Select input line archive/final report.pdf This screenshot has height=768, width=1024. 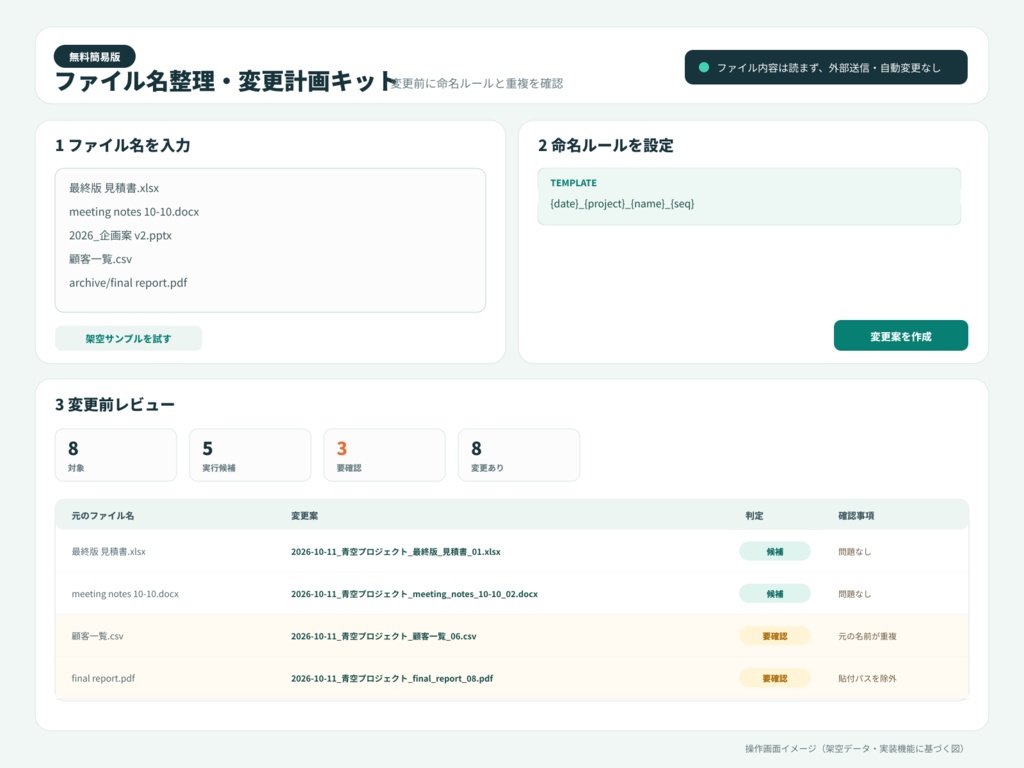click(128, 283)
